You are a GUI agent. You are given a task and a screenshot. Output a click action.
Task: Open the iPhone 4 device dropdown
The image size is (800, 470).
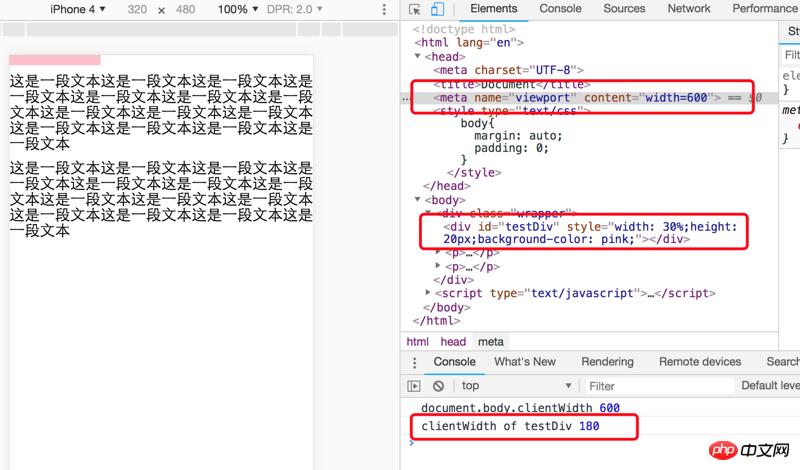pyautogui.click(x=78, y=9)
